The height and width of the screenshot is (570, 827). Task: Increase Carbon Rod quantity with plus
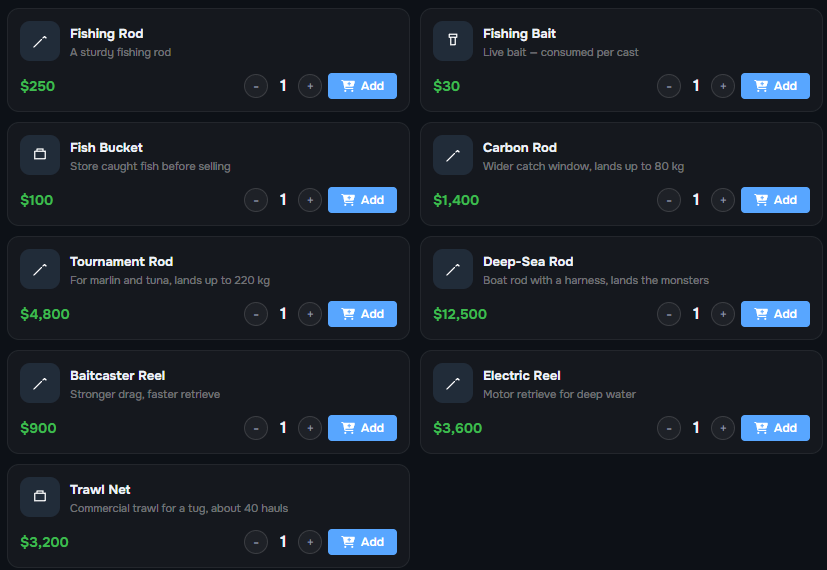(723, 200)
